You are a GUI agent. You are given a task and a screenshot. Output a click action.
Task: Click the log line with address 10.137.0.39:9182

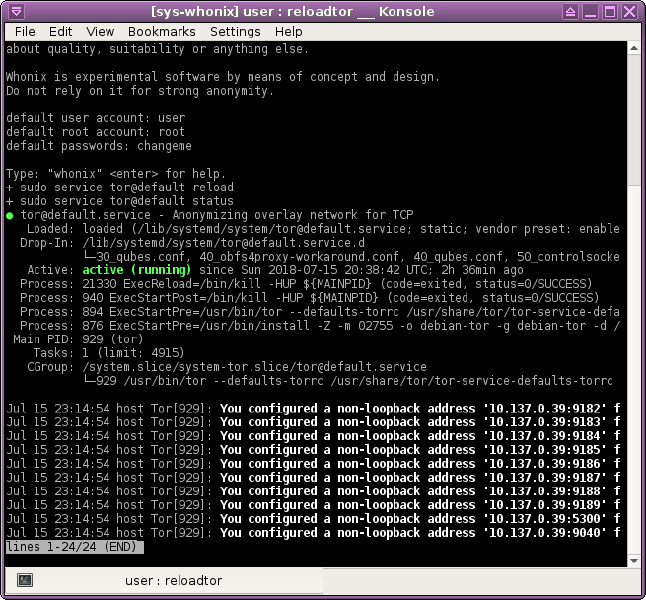coord(313,408)
